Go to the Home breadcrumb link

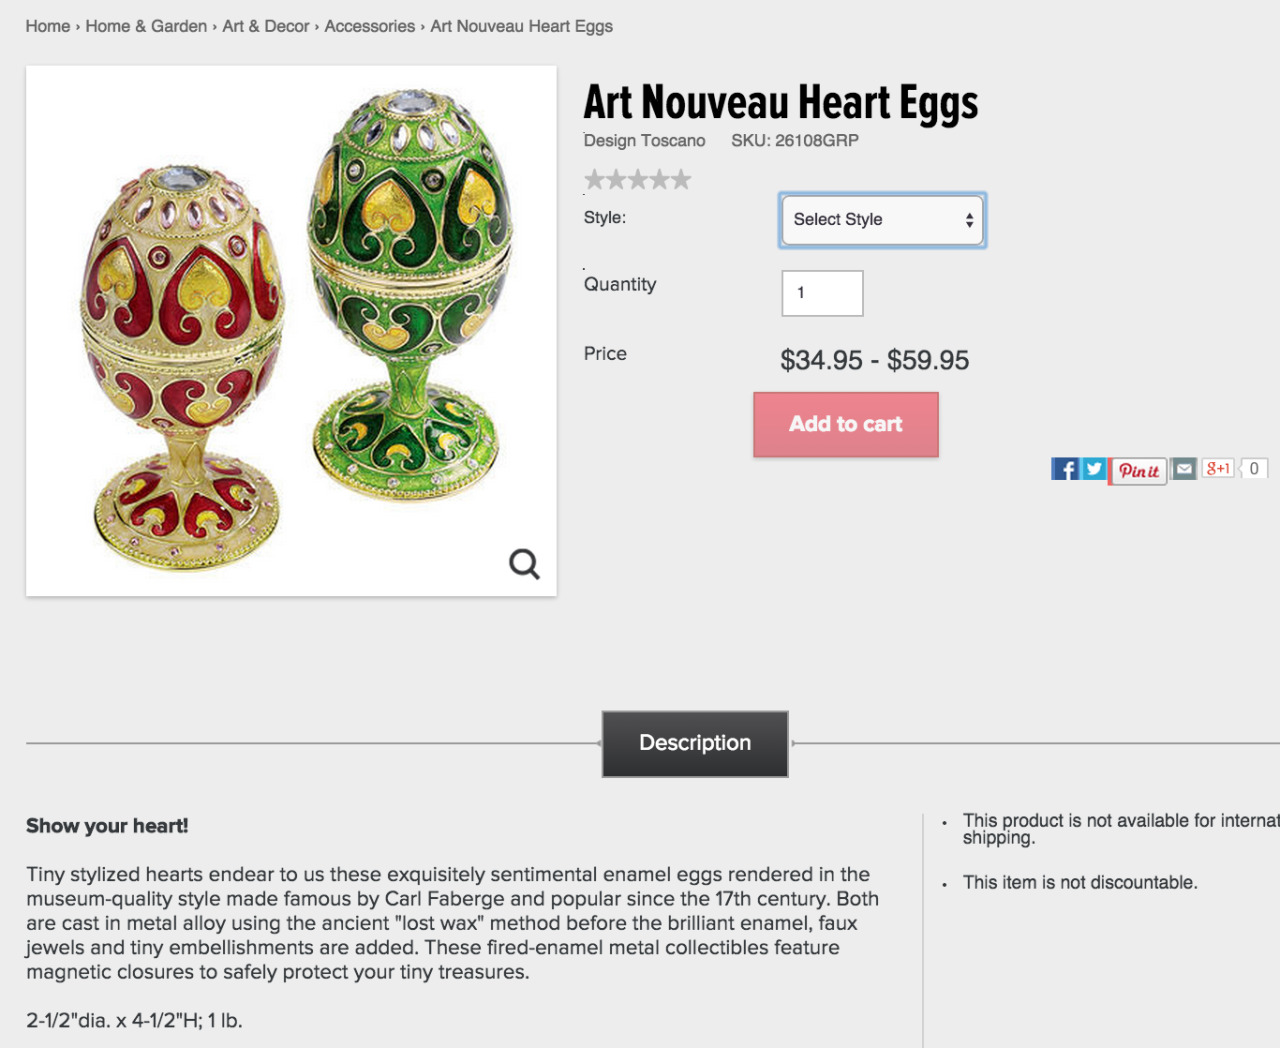click(x=48, y=26)
